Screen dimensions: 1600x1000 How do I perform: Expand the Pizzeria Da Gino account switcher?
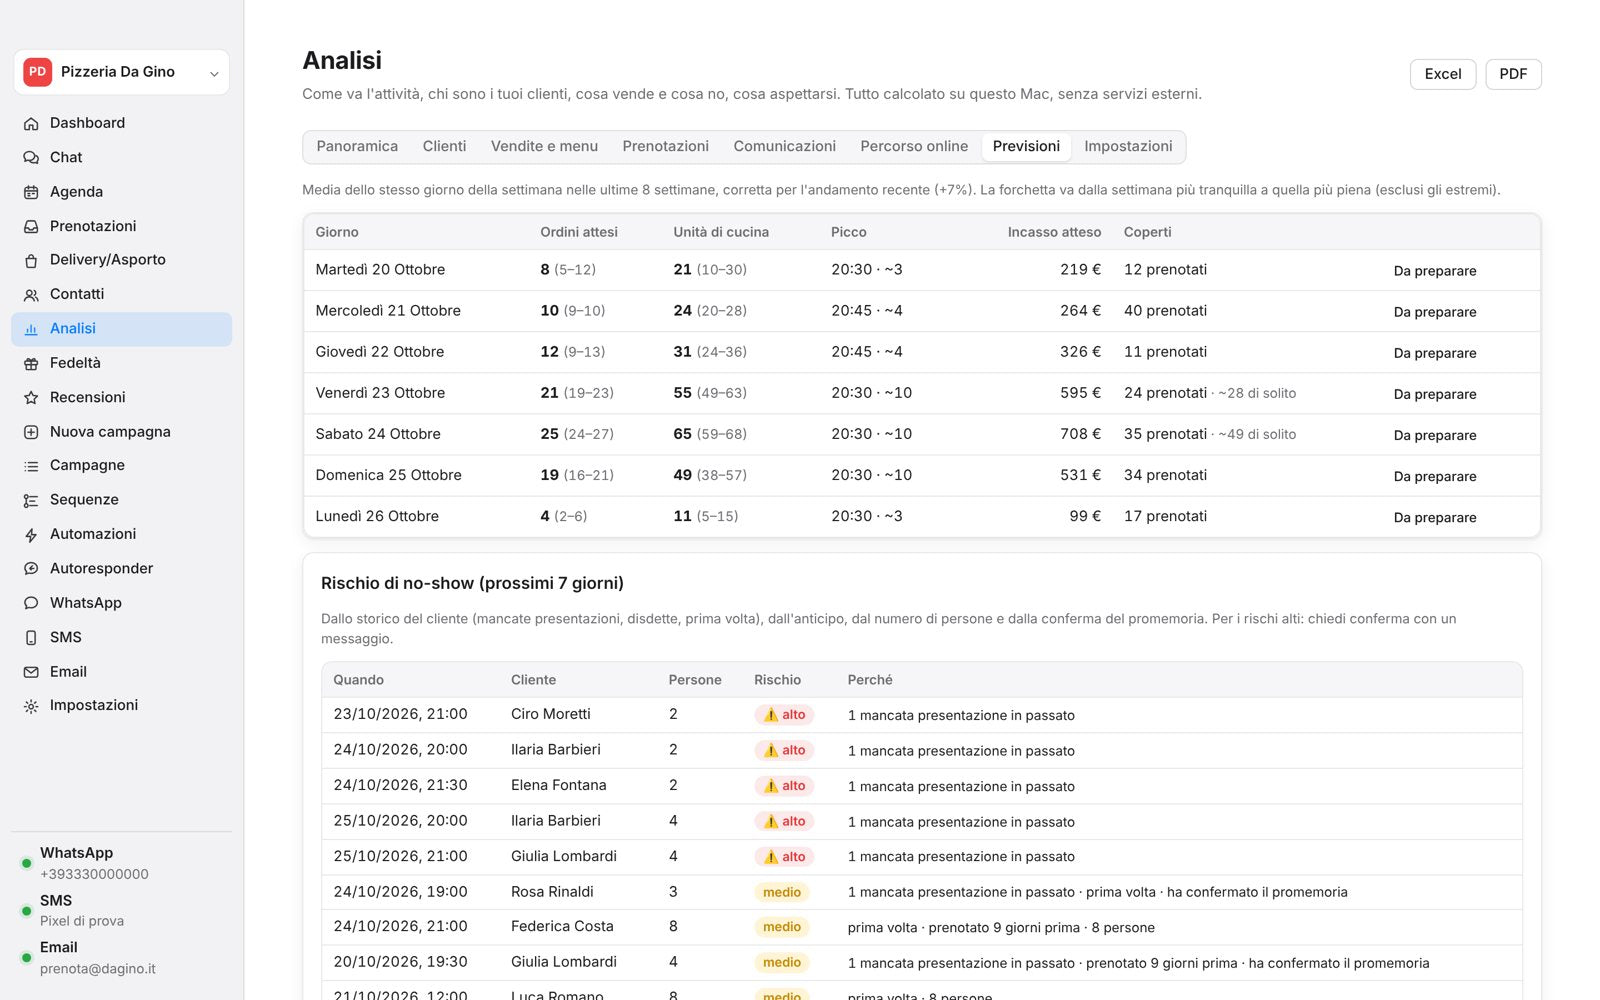[122, 72]
